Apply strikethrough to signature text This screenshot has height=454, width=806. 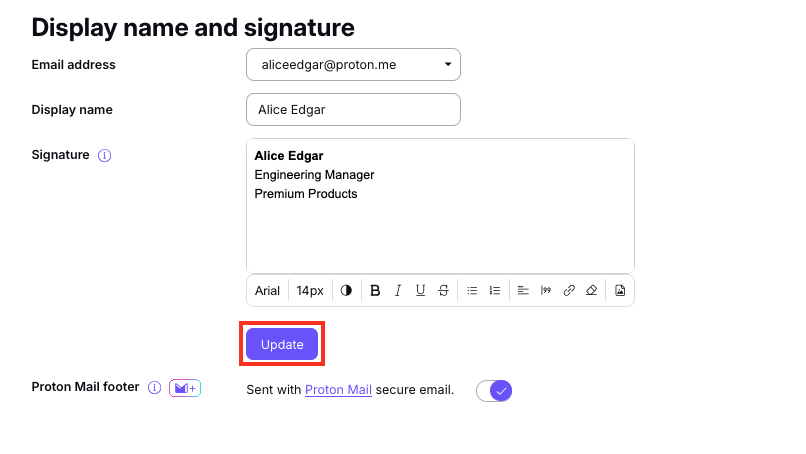point(443,291)
